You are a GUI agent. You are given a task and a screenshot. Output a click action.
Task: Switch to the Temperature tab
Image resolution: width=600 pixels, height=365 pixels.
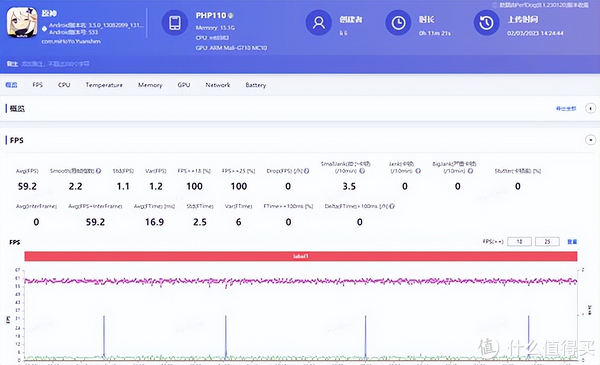click(104, 85)
